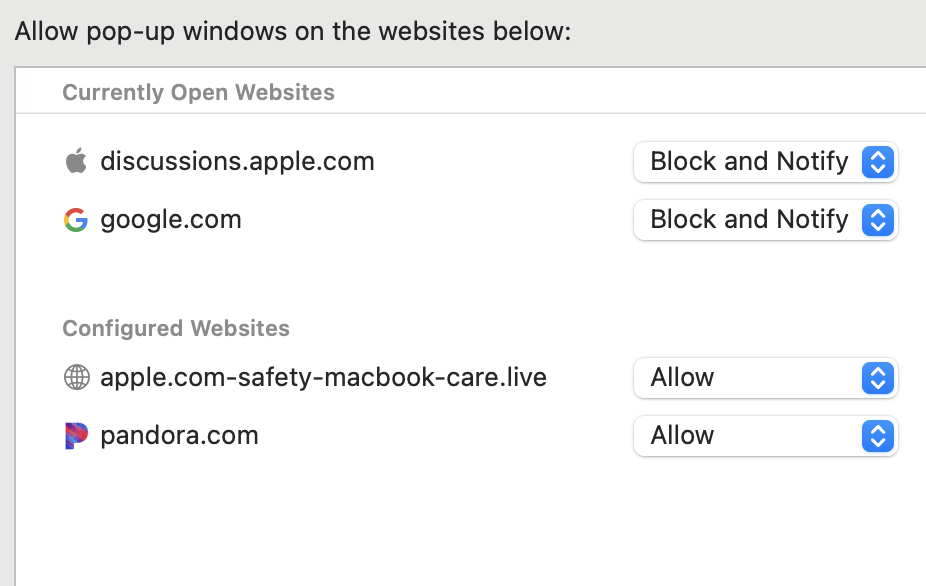This screenshot has height=586, width=926.
Task: Click blue chevrons for apple.com-safety-macbook-care.live setting
Action: click(x=877, y=378)
